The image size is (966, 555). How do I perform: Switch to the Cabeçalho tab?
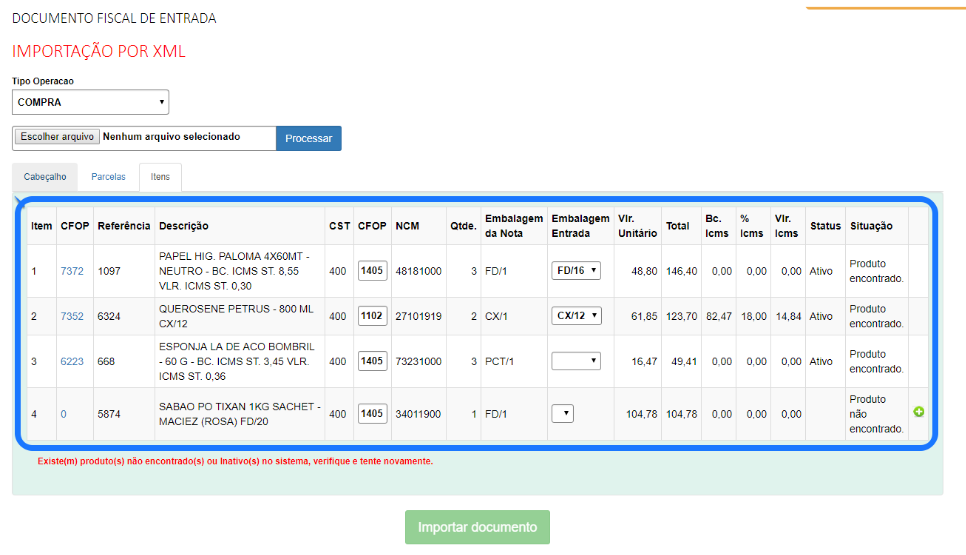(45, 177)
